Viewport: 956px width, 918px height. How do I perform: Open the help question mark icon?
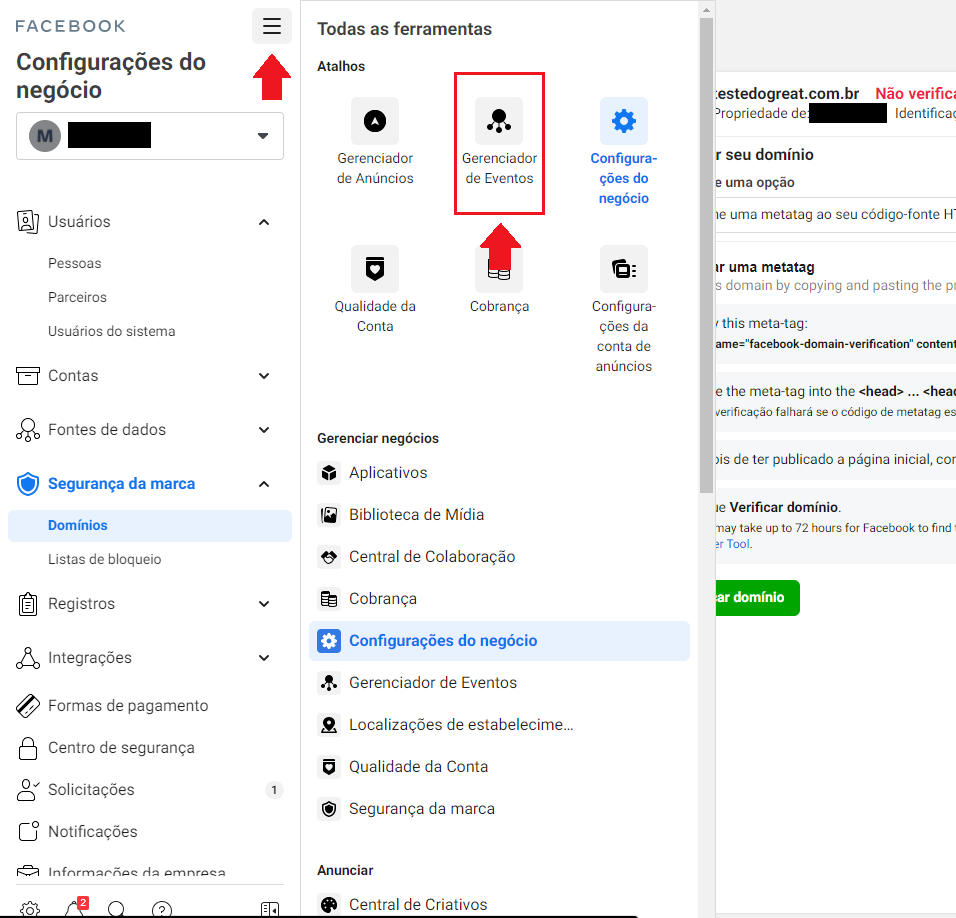(162, 909)
